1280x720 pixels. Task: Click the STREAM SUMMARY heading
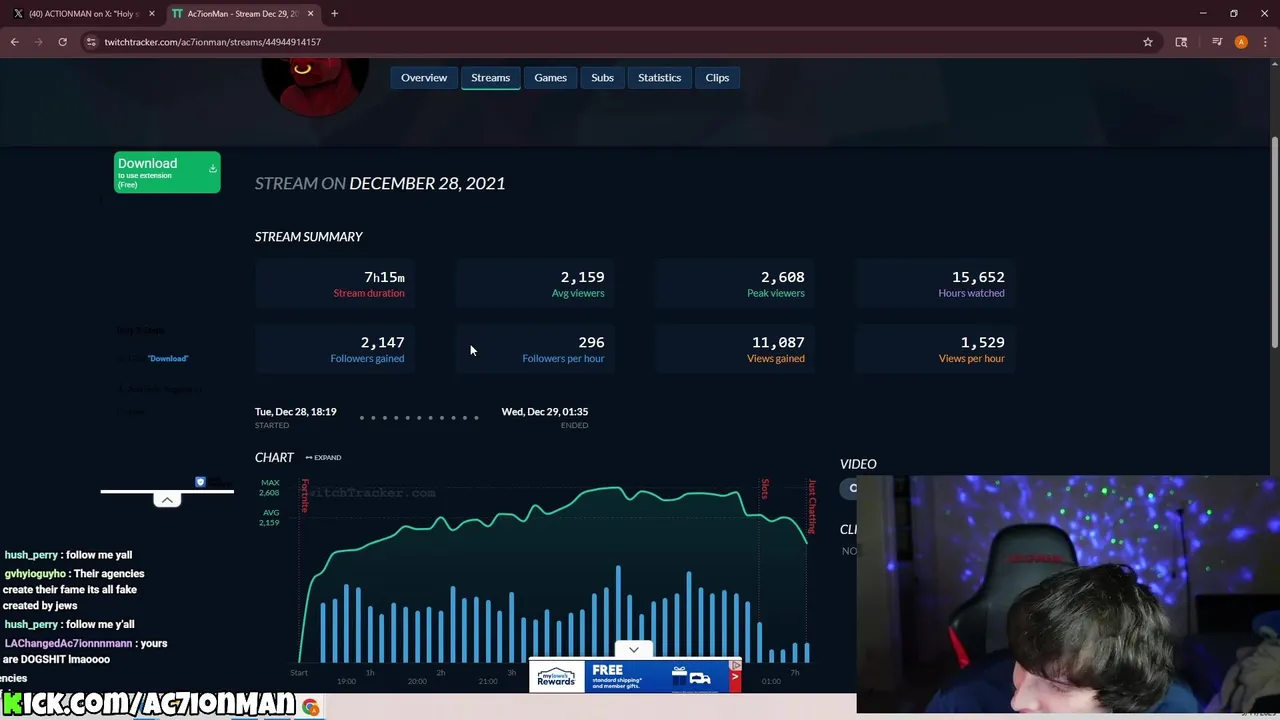pyautogui.click(x=308, y=237)
